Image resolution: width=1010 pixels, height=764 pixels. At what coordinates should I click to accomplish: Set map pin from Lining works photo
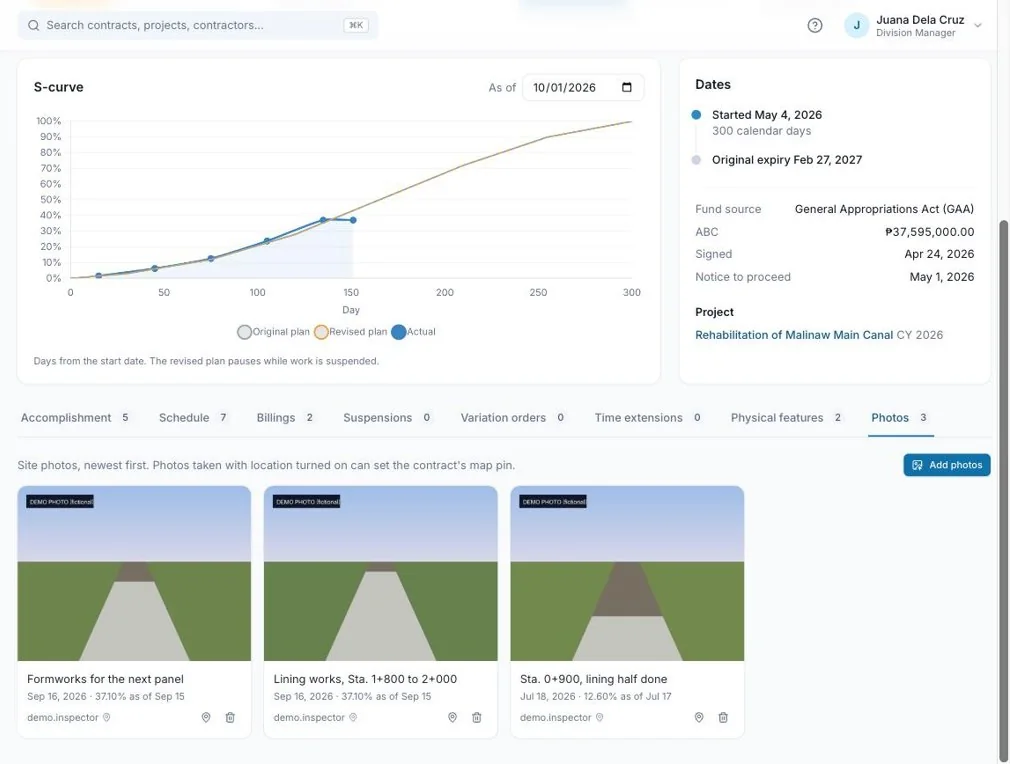tap(452, 717)
